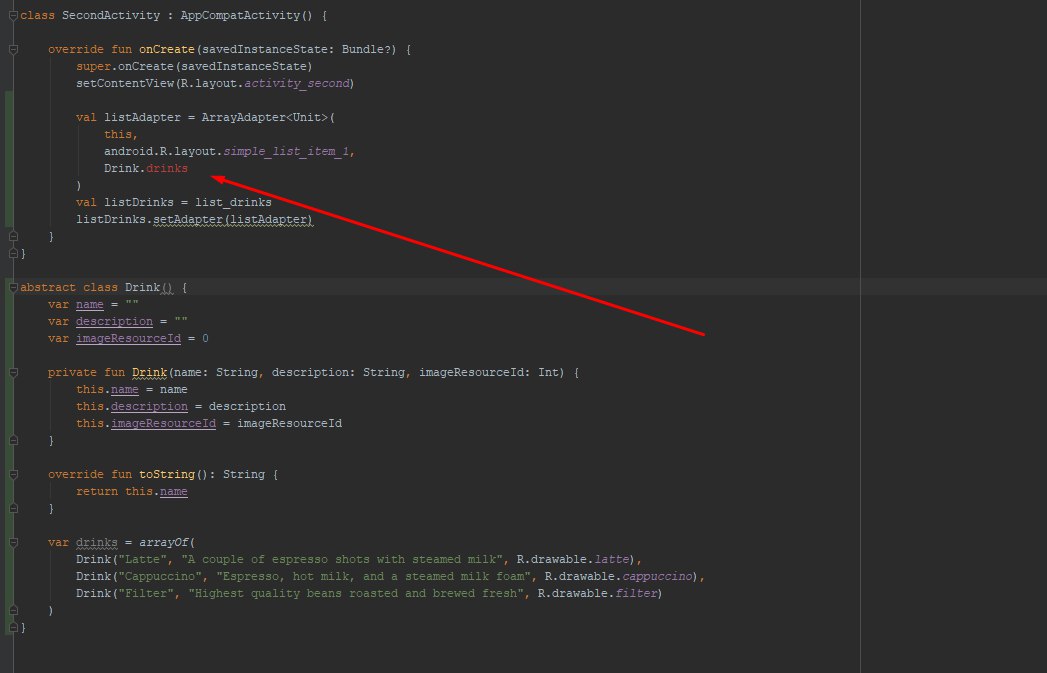Viewport: 1047px width, 673px height.
Task: Click 'activity_second' layout reference
Action: pyautogui.click(x=296, y=83)
